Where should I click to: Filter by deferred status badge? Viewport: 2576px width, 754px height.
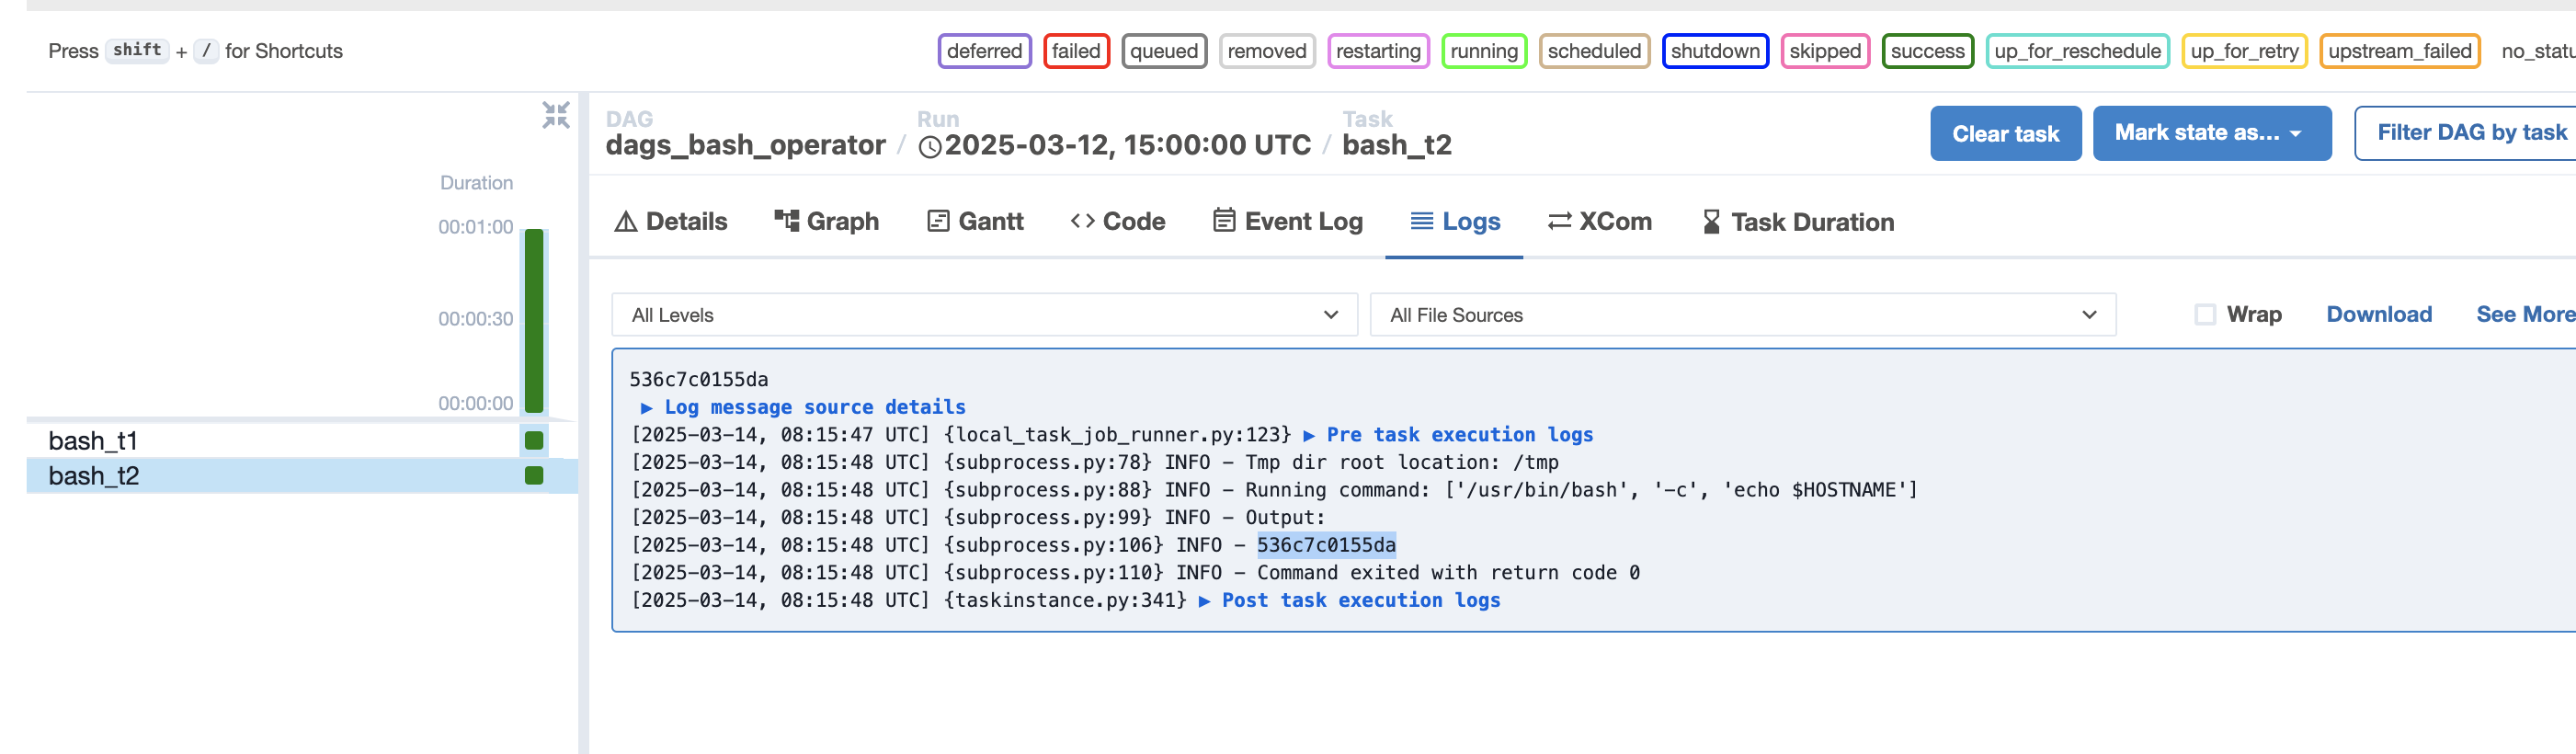[x=984, y=51]
